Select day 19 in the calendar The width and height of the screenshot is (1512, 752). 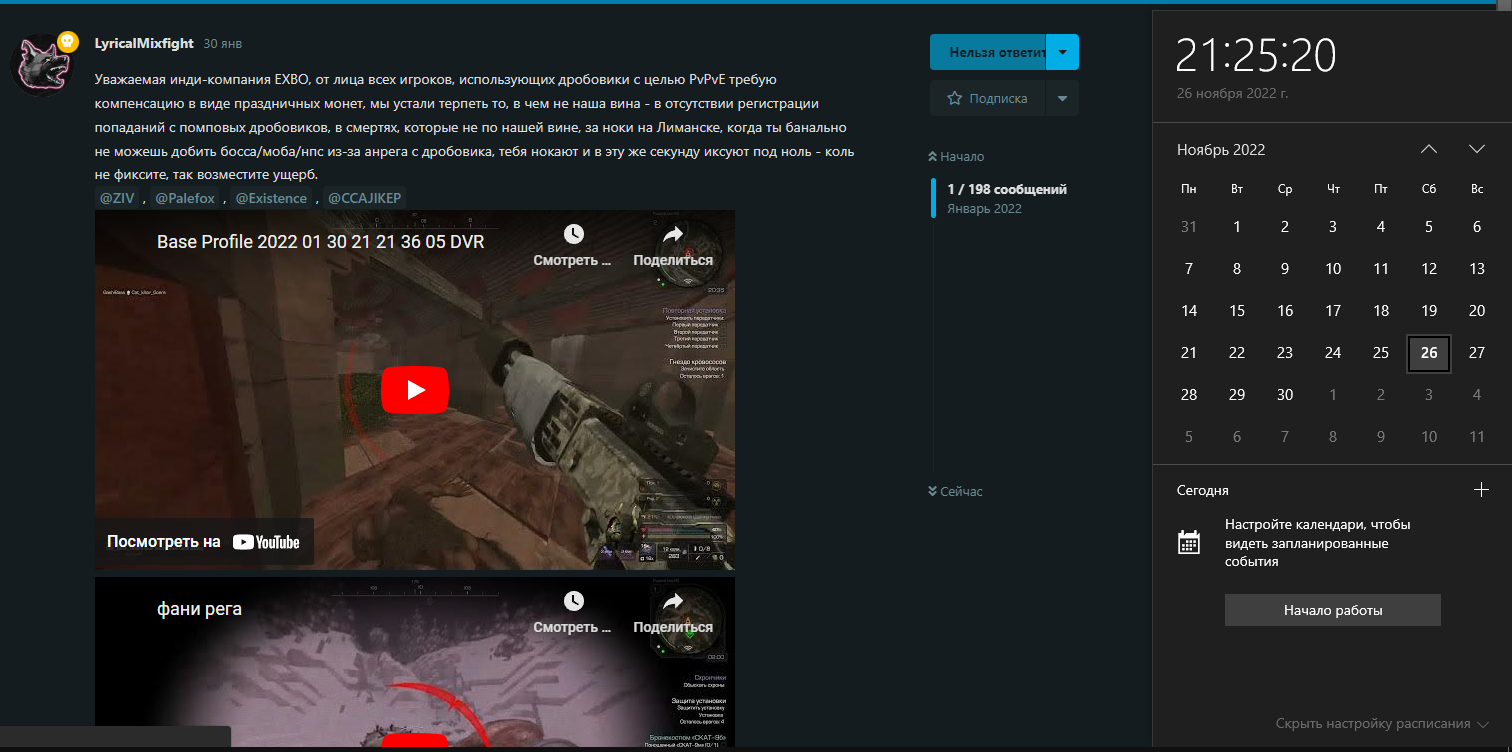pos(1429,311)
